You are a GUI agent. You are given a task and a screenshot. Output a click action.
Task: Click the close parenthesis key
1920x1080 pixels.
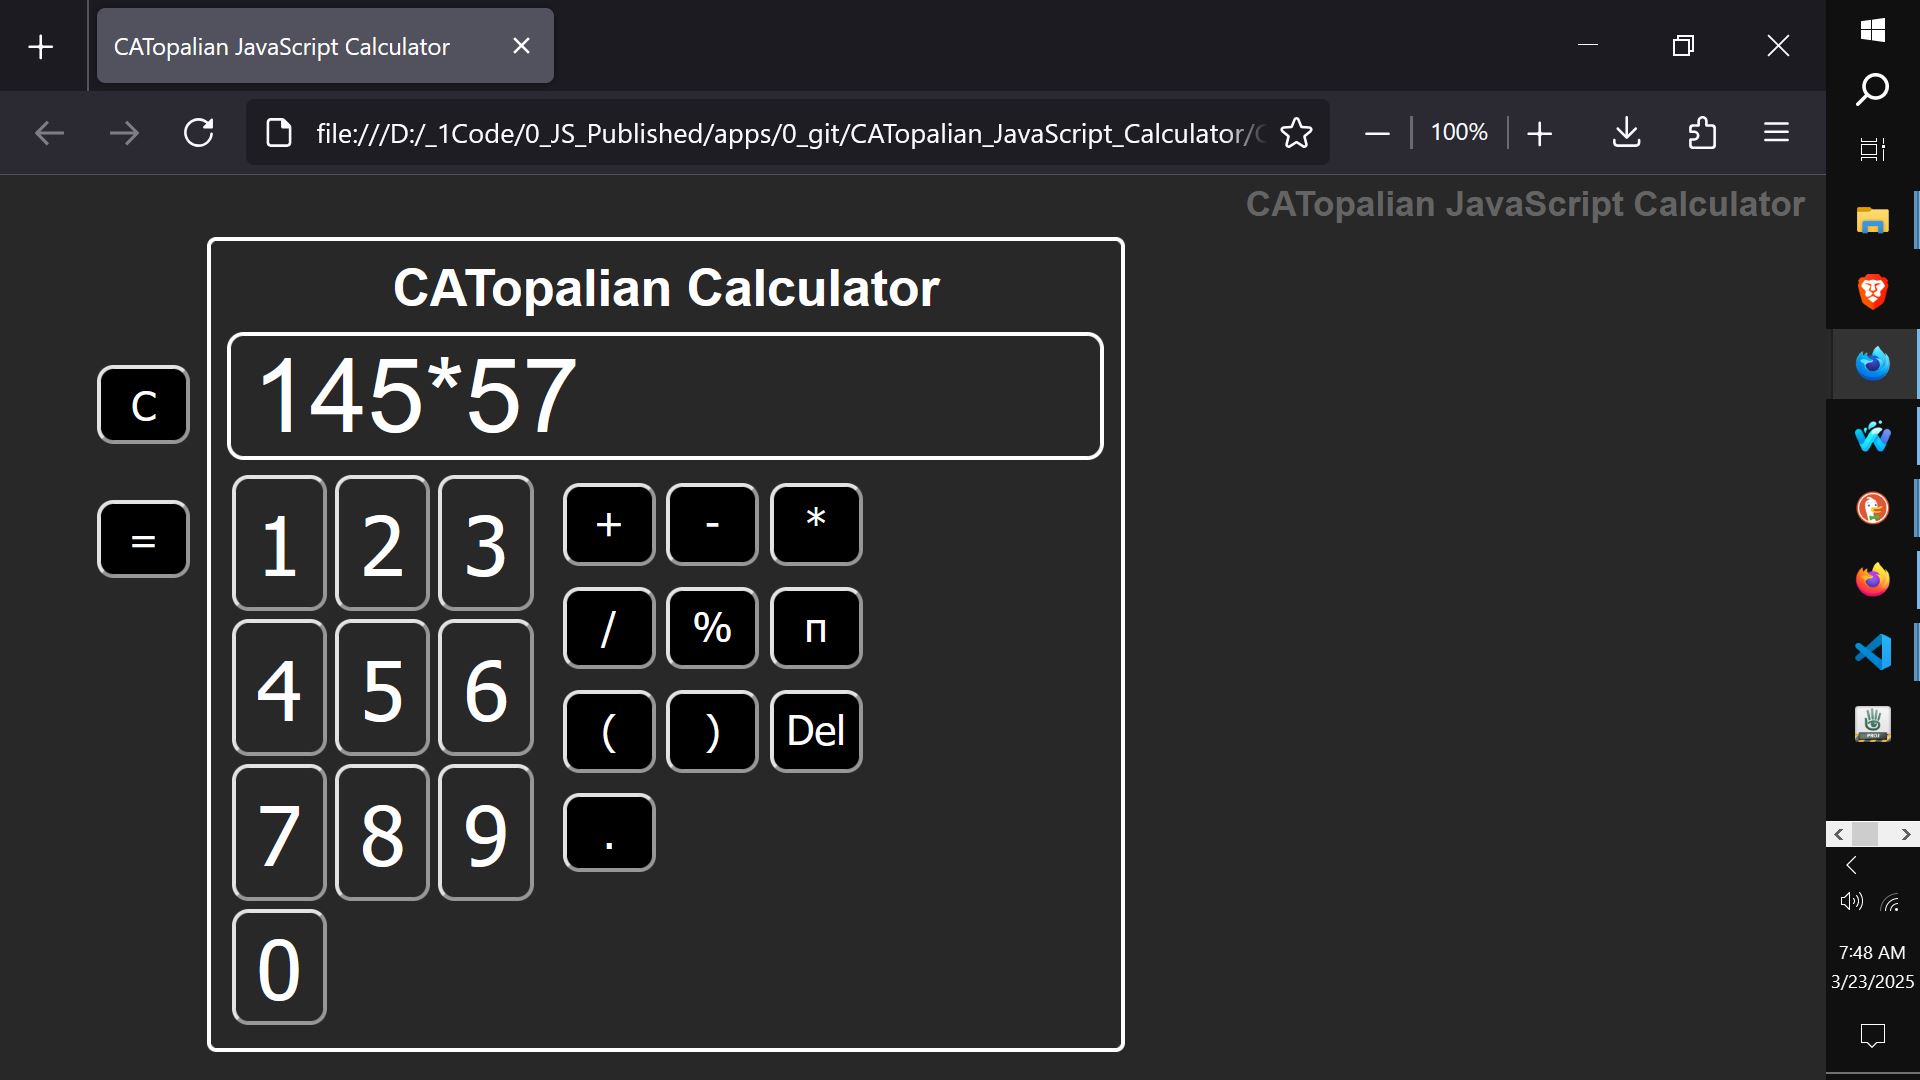[712, 731]
